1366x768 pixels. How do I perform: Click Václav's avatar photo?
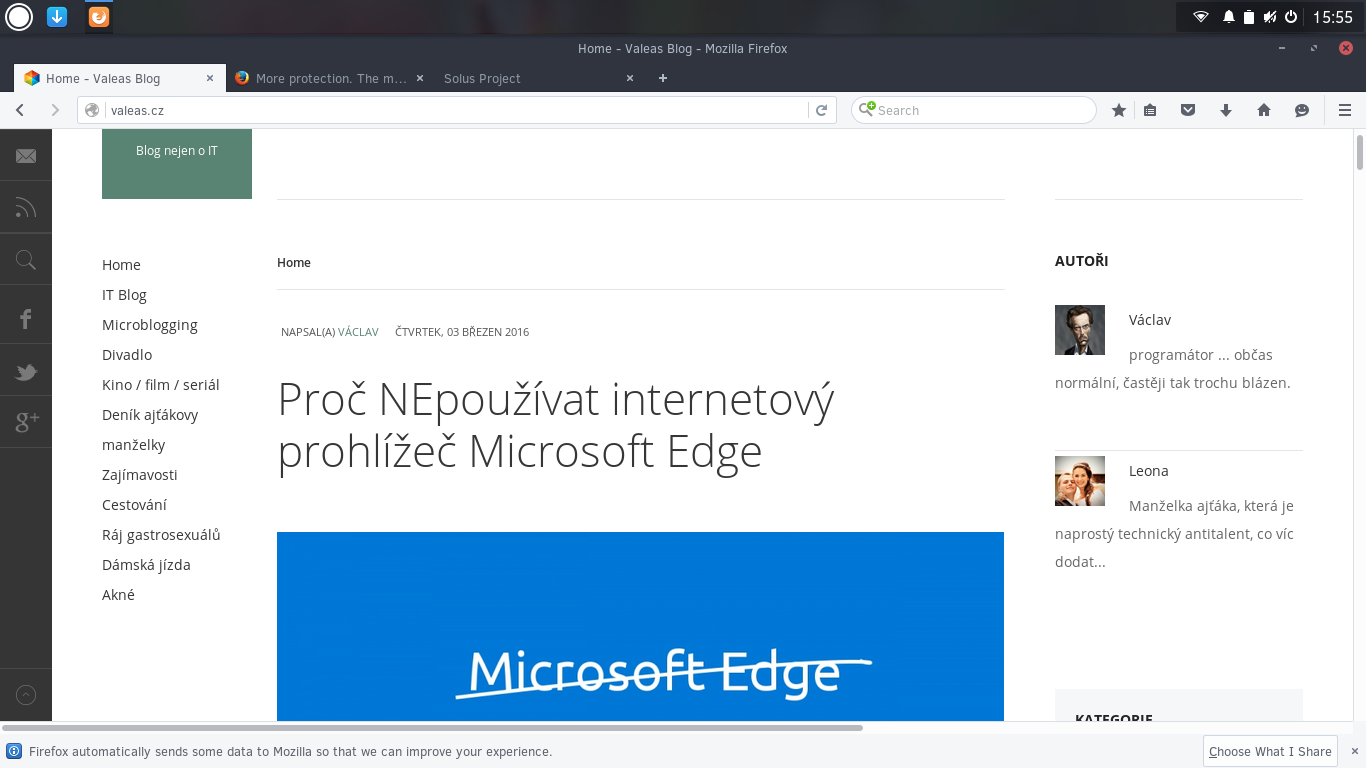[x=1080, y=330]
